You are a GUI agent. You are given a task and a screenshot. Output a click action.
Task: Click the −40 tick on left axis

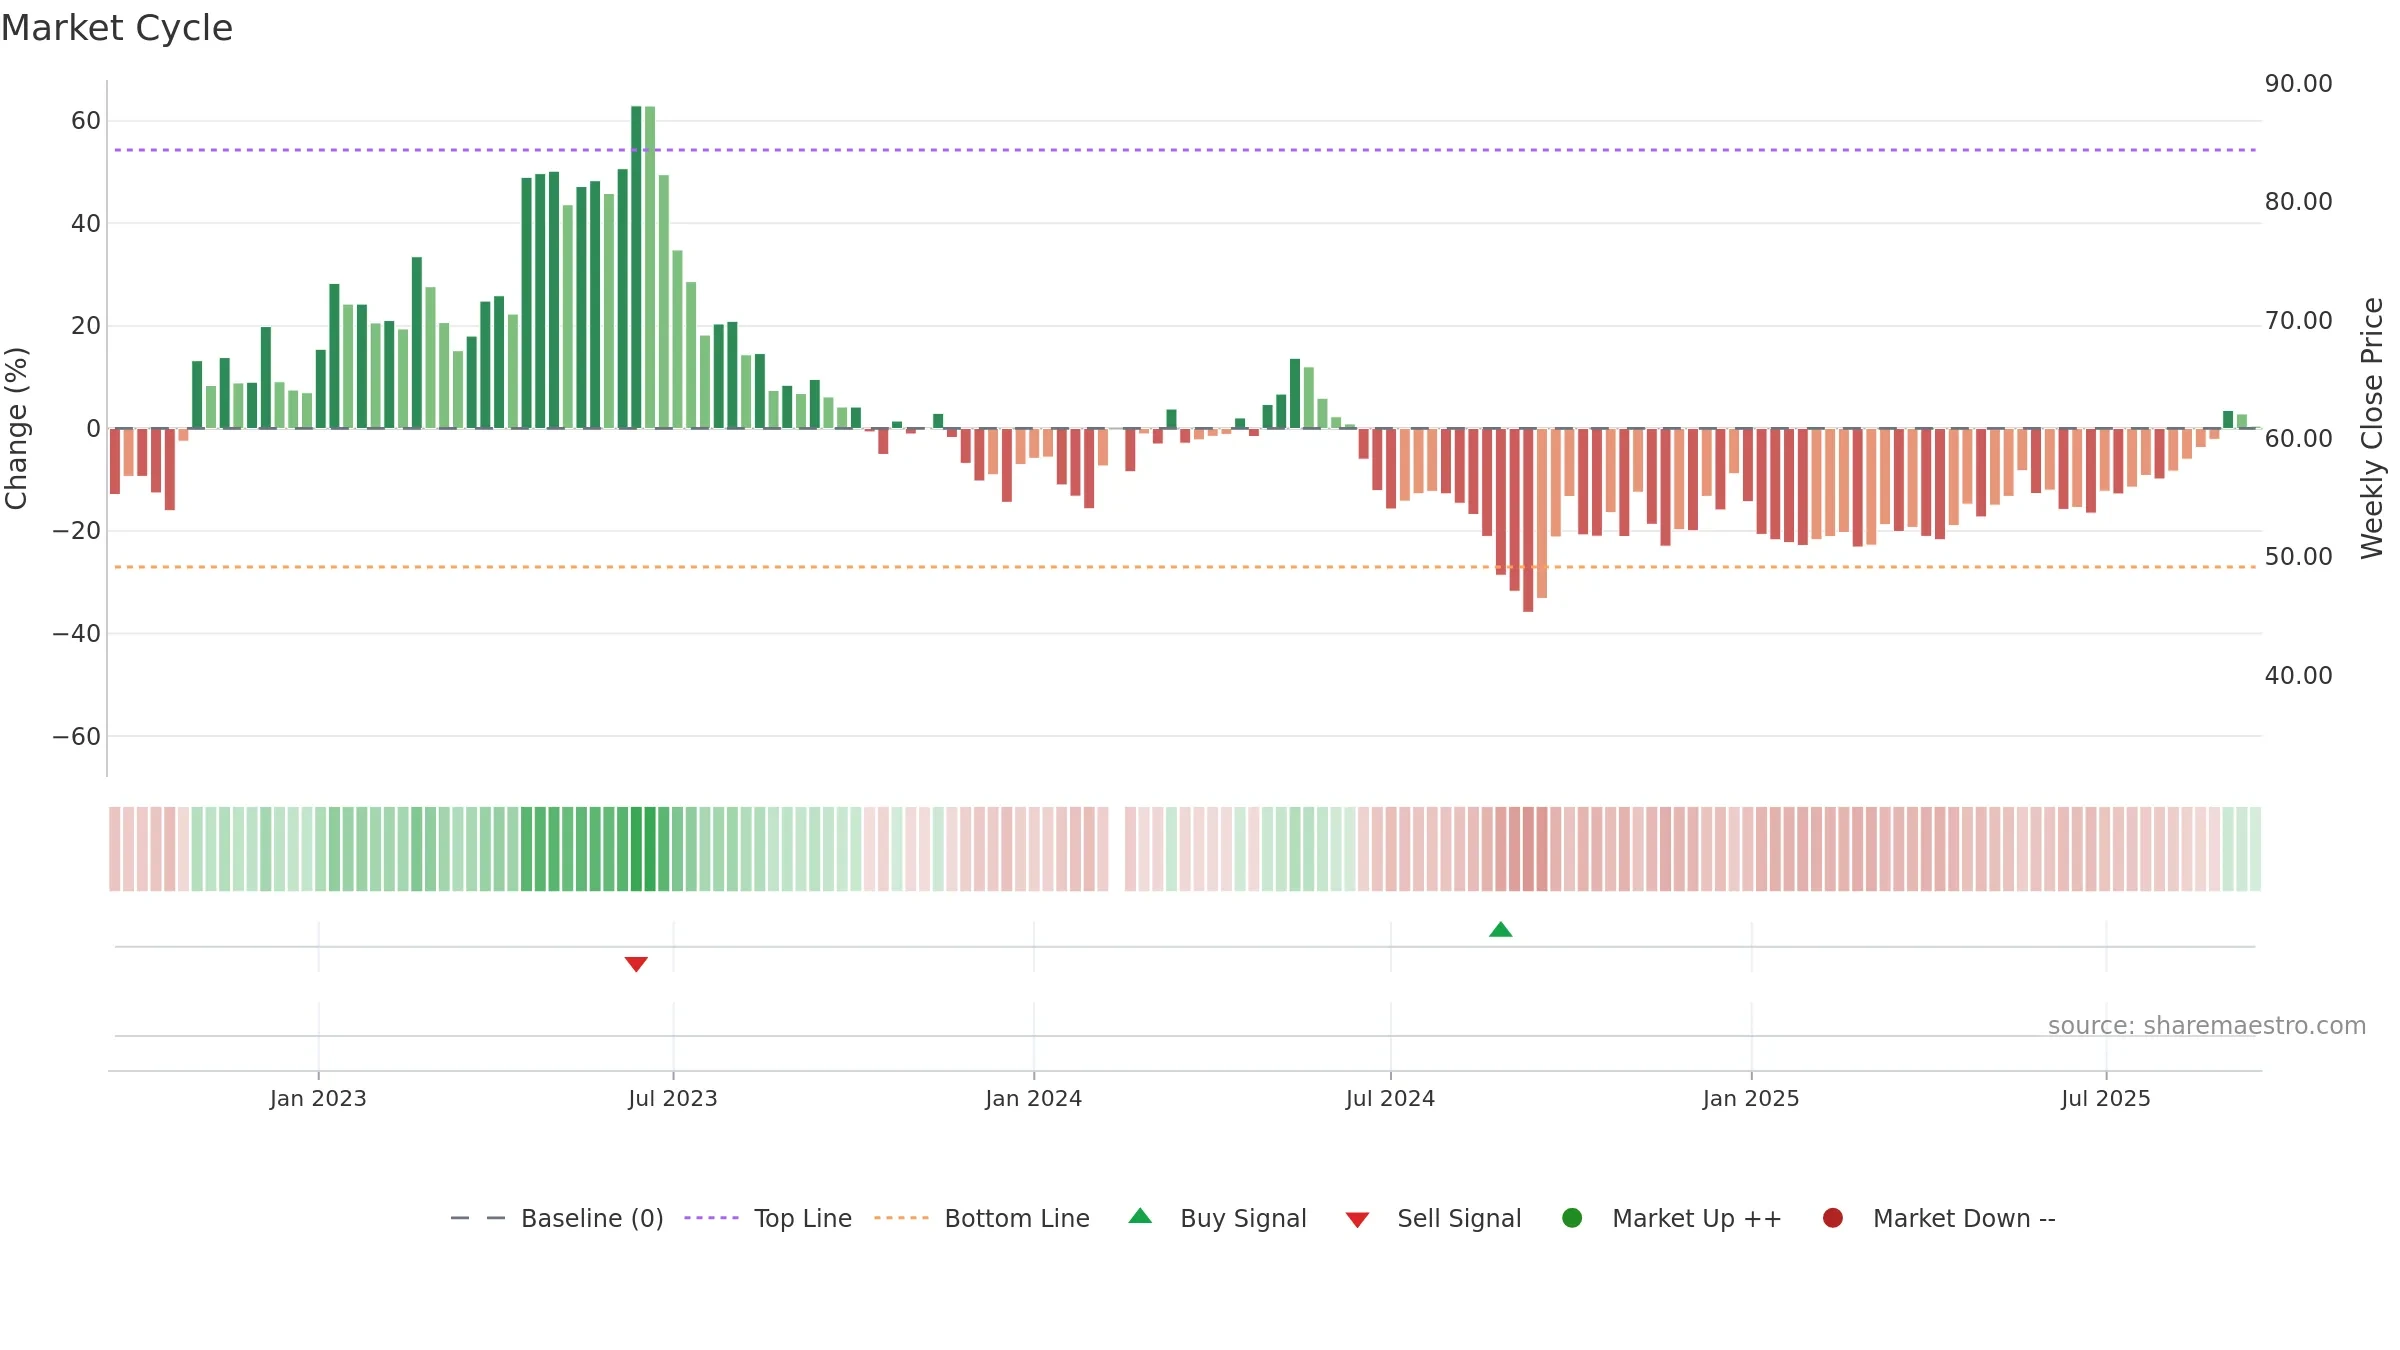(x=76, y=634)
